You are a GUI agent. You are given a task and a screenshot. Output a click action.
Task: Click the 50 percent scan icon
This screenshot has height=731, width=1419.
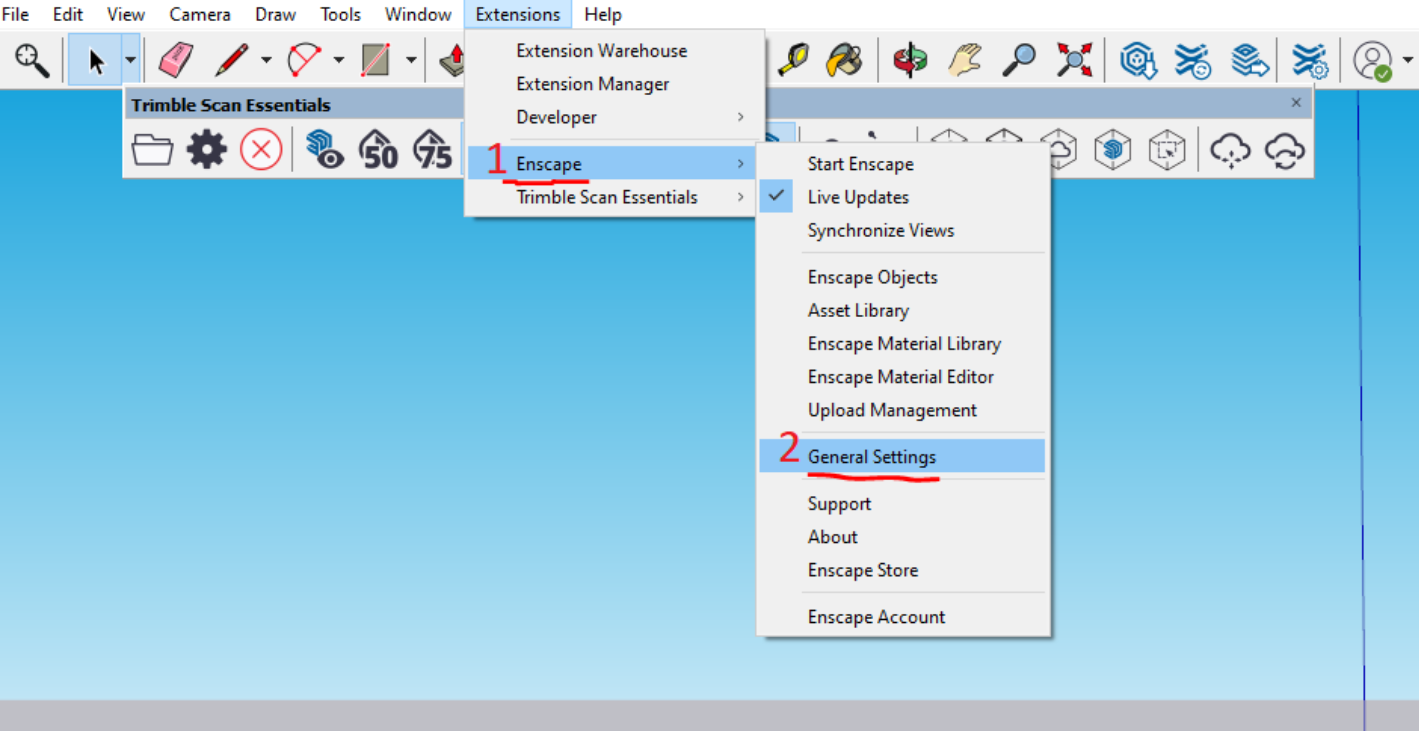(379, 150)
